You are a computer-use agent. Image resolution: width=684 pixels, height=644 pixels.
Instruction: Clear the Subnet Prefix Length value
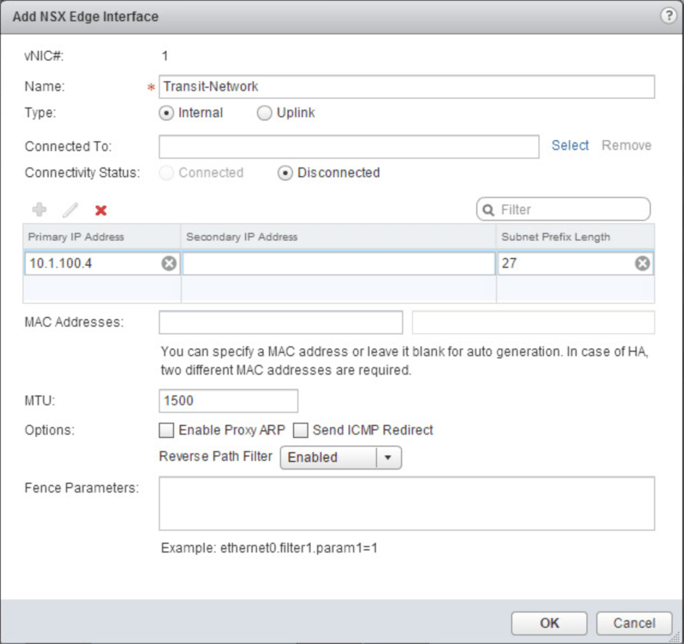[642, 264]
